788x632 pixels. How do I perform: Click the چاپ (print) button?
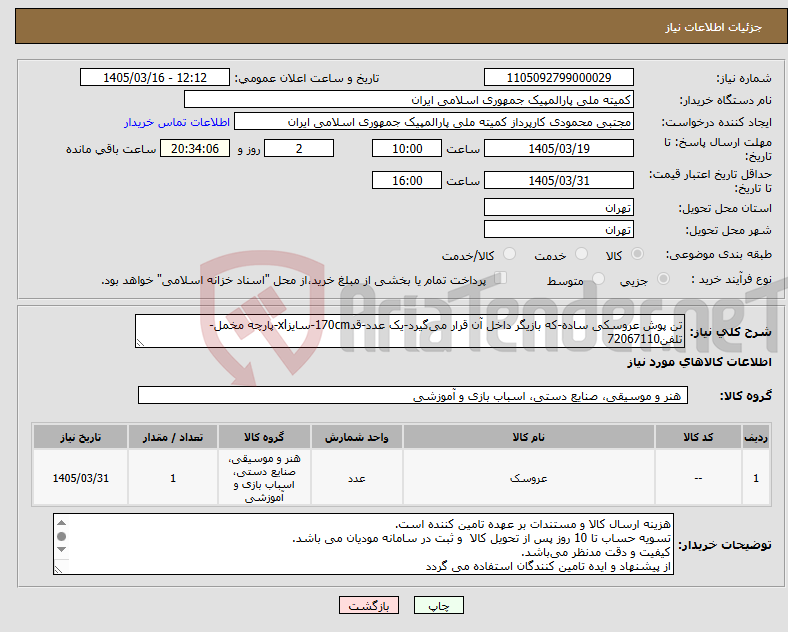(x=438, y=605)
